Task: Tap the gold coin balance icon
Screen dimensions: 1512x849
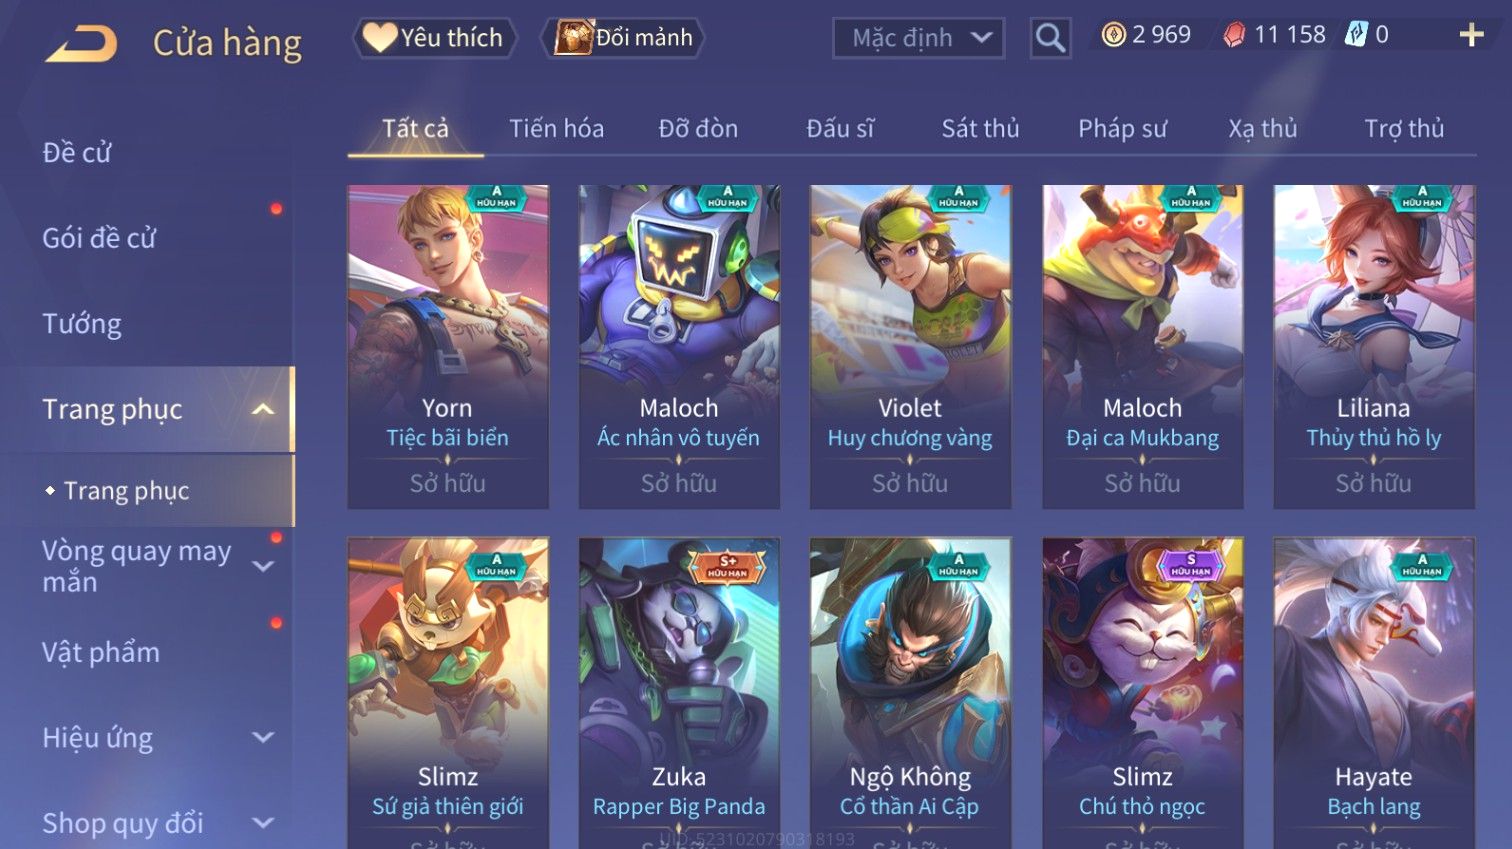Action: click(1113, 35)
